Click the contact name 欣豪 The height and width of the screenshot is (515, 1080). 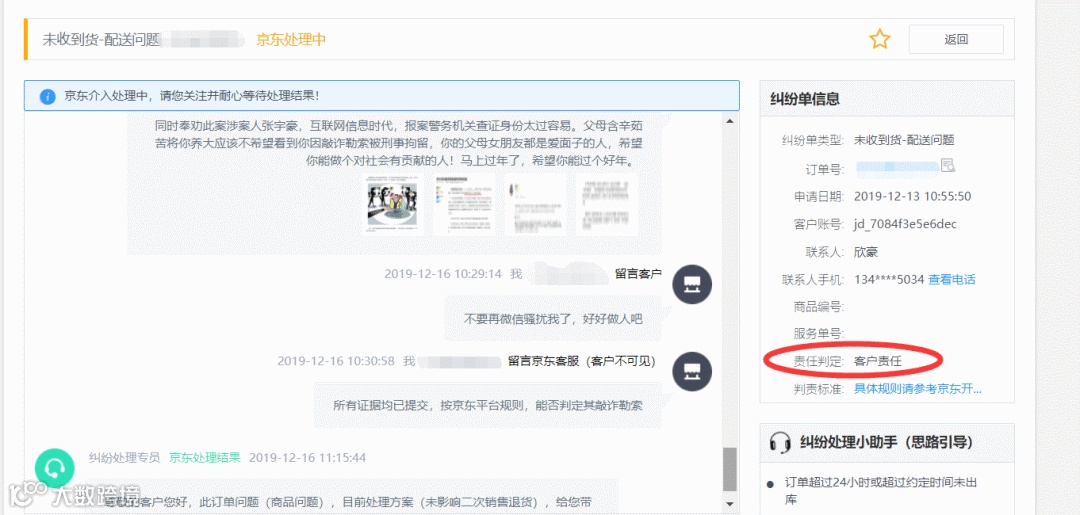[866, 252]
